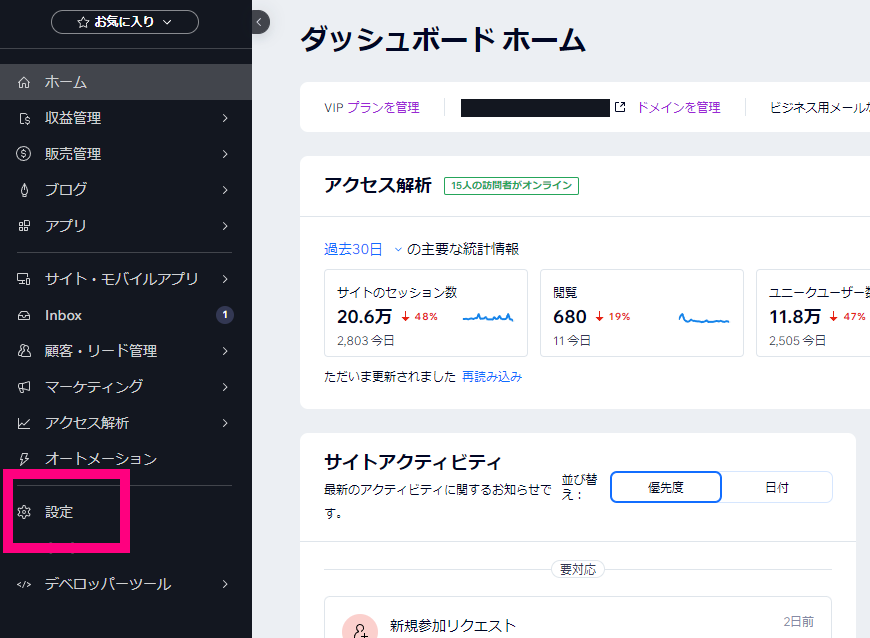Expand the アプリ chevron
This screenshot has width=870, height=638.
click(225, 226)
